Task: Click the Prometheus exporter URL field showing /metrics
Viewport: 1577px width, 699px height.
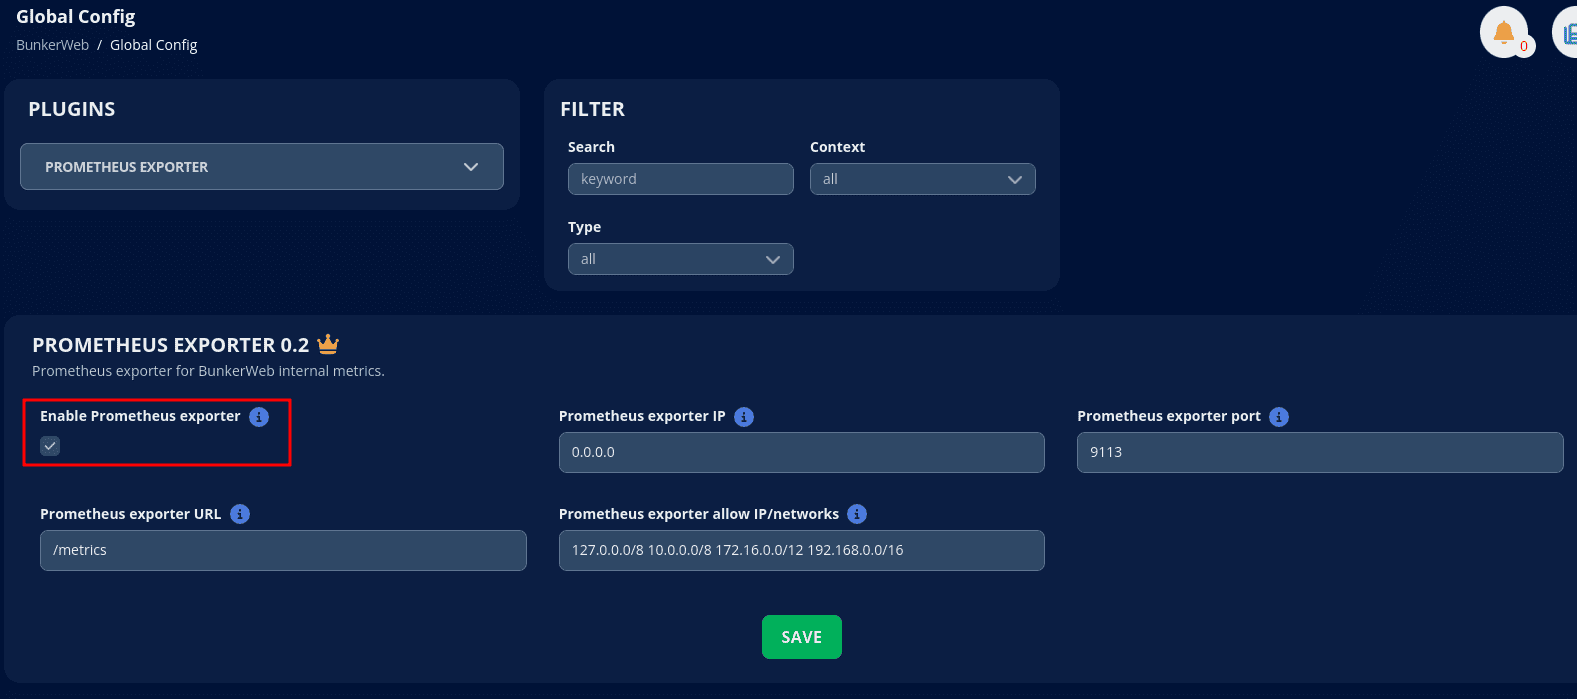Action: pos(283,550)
